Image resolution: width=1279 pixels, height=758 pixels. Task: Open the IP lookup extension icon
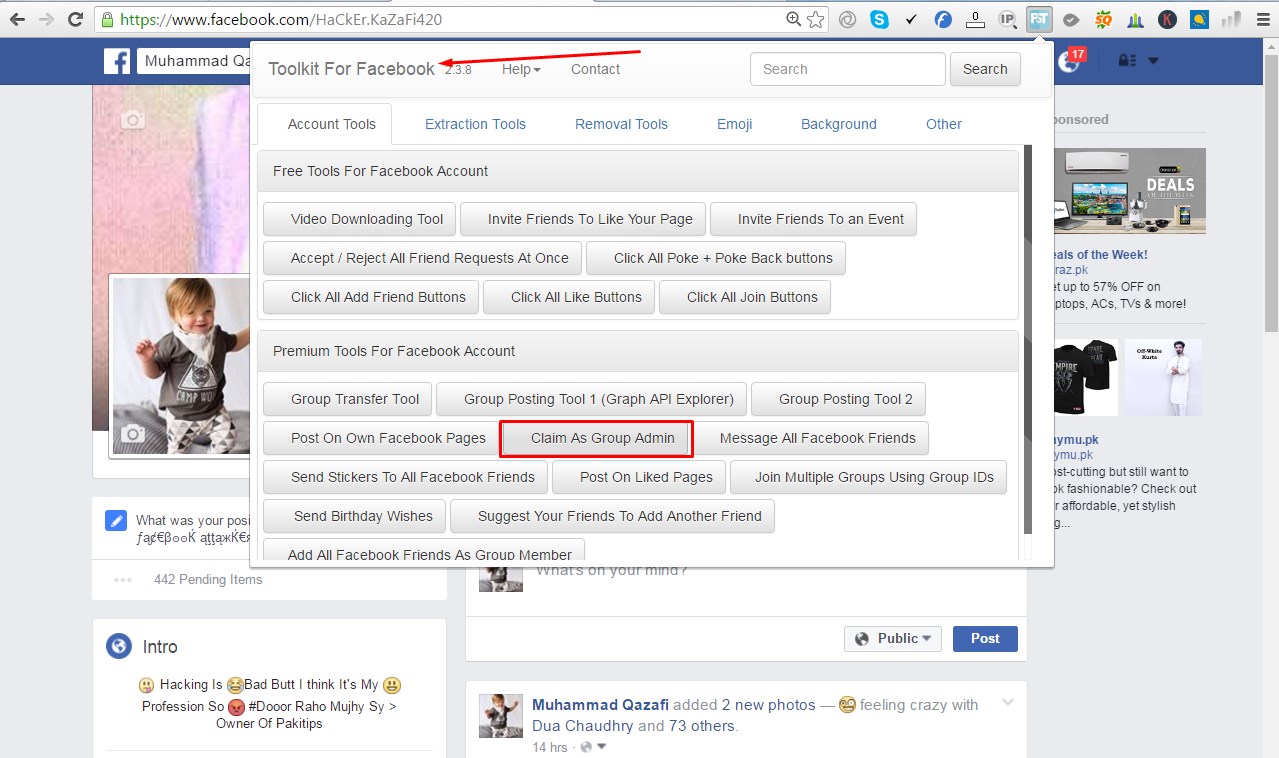click(x=1008, y=19)
